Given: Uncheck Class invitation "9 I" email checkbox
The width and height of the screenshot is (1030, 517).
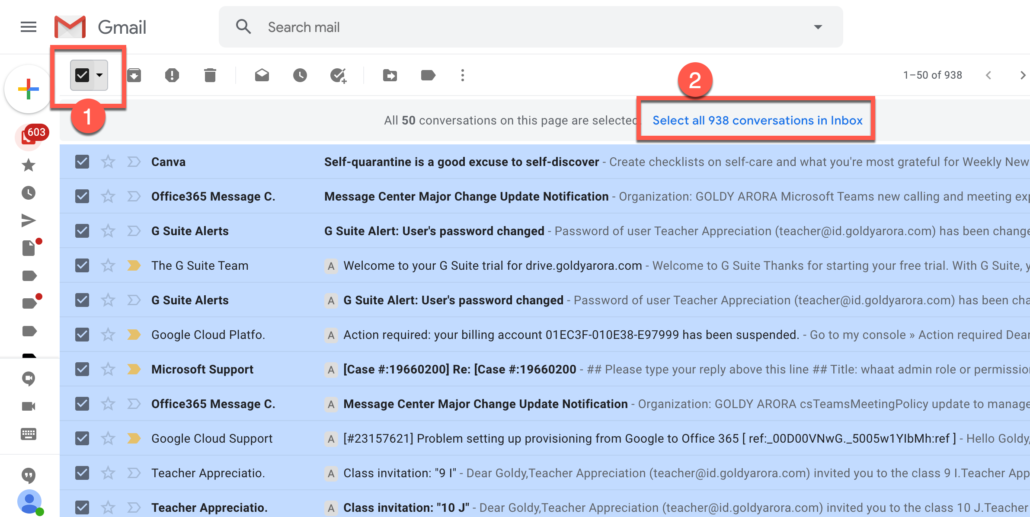Looking at the screenshot, I should tap(82, 473).
